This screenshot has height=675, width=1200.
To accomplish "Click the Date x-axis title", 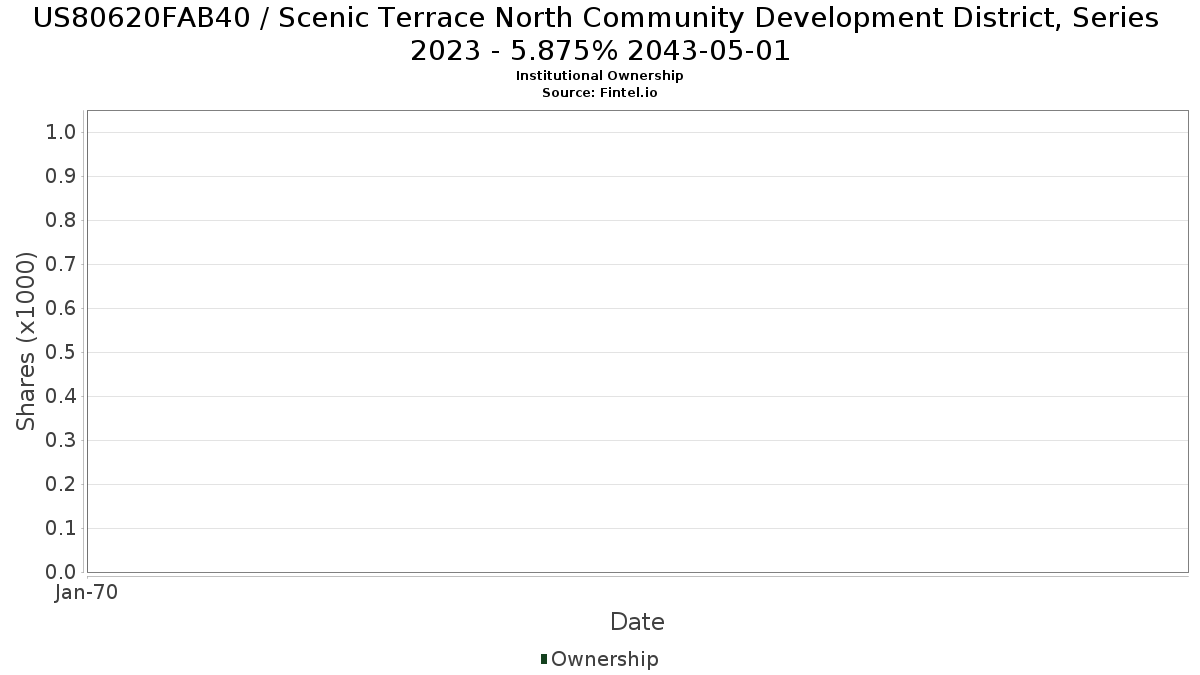I will 637,622.
